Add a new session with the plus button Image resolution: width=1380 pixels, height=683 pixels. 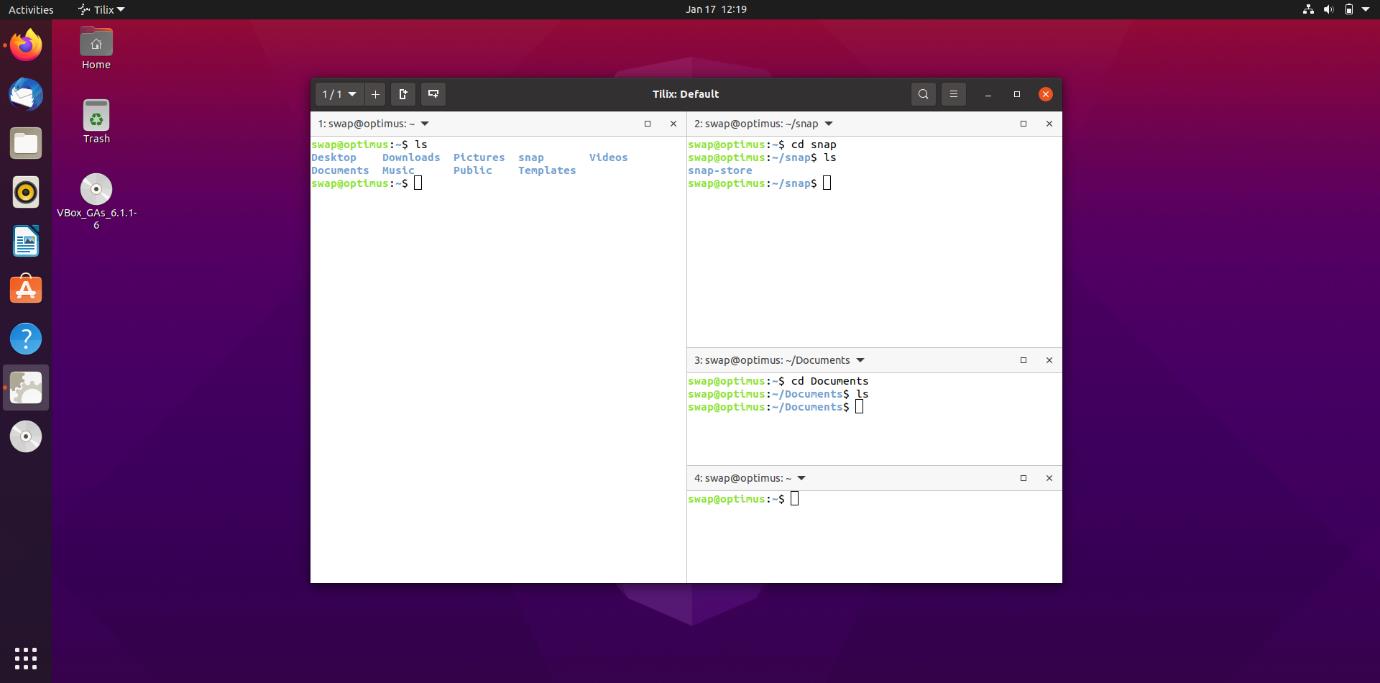point(375,94)
